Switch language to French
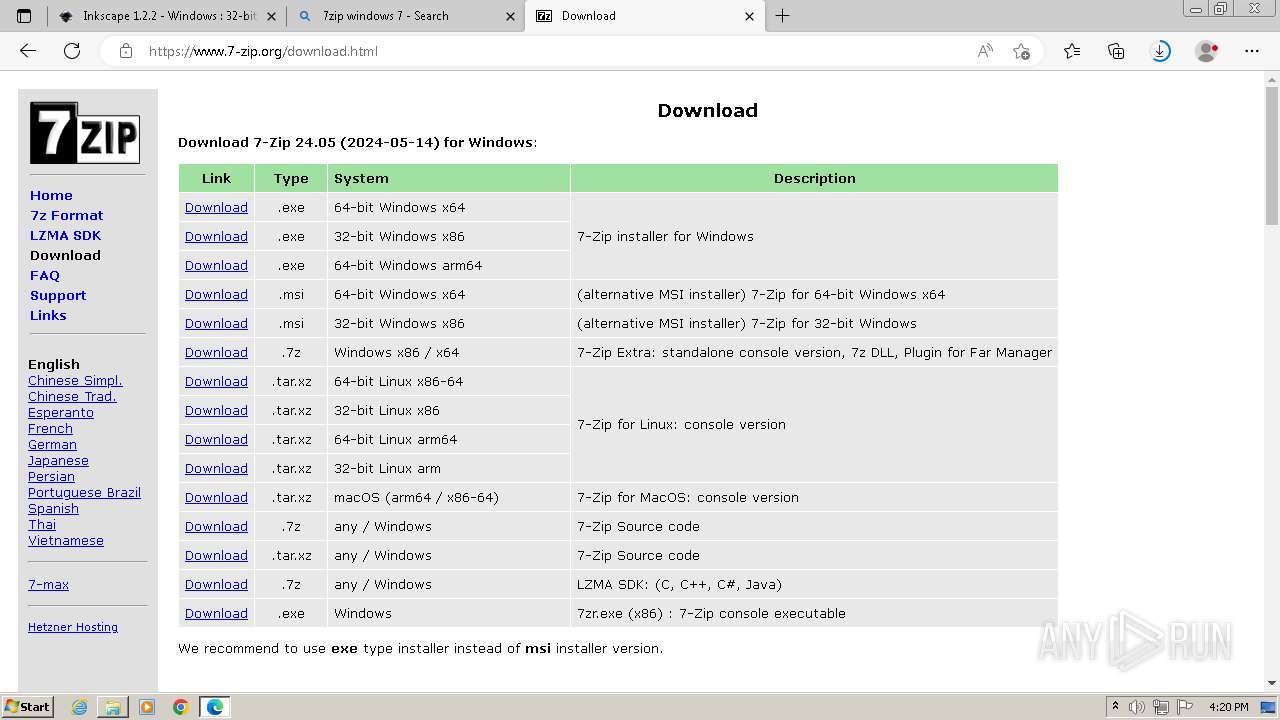This screenshot has width=1280, height=720. pyautogui.click(x=50, y=428)
